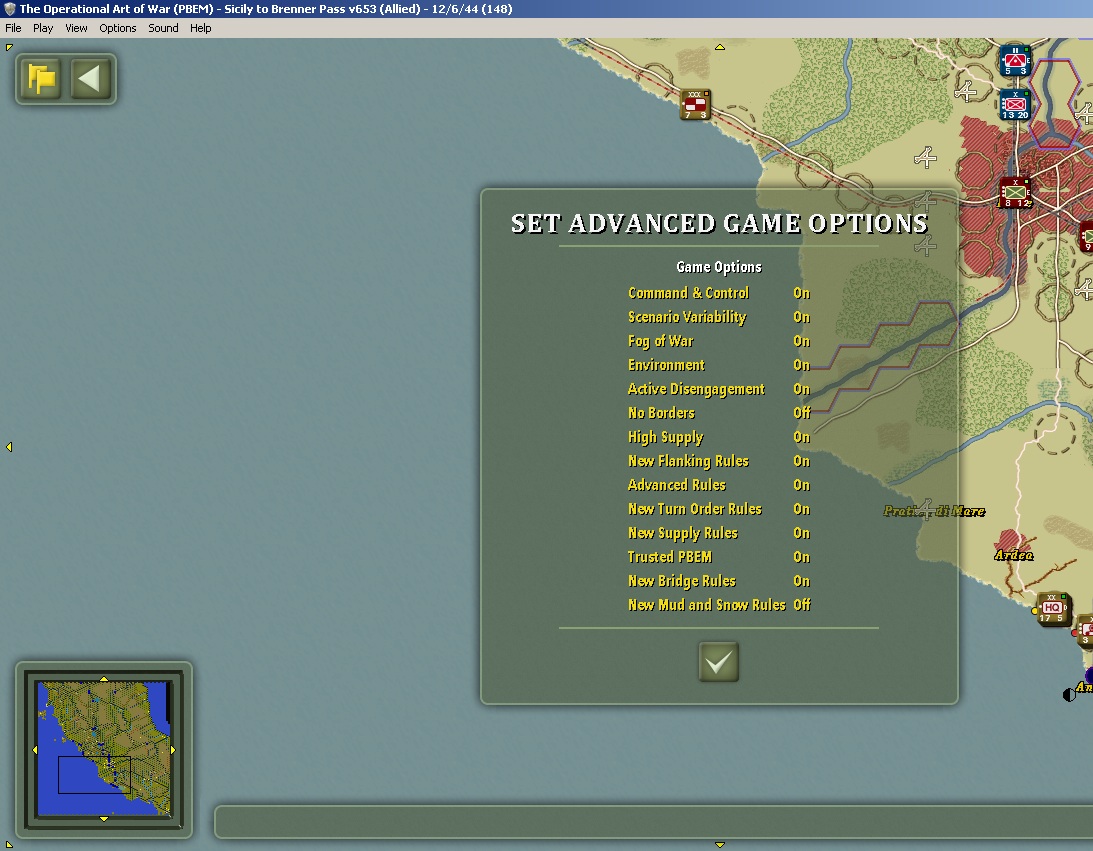Toggle the New Mud and Snow Rules option
The height and width of the screenshot is (851, 1093).
tap(719, 605)
